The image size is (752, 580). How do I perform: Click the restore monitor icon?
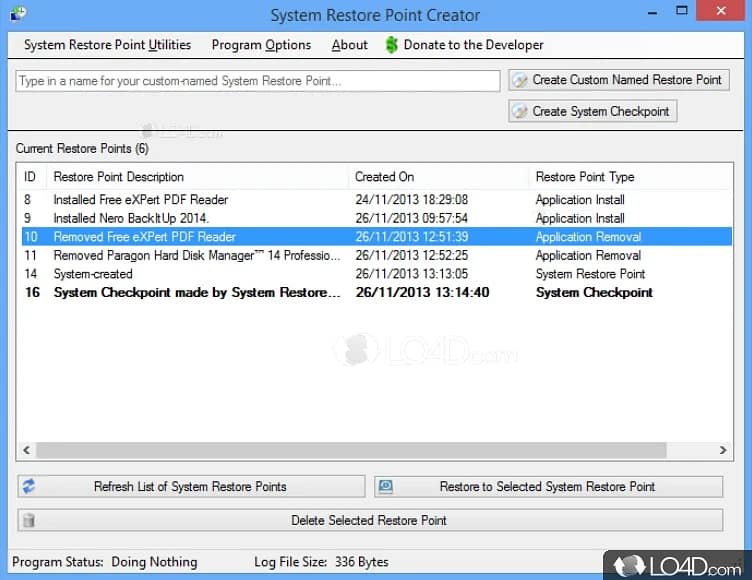386,486
